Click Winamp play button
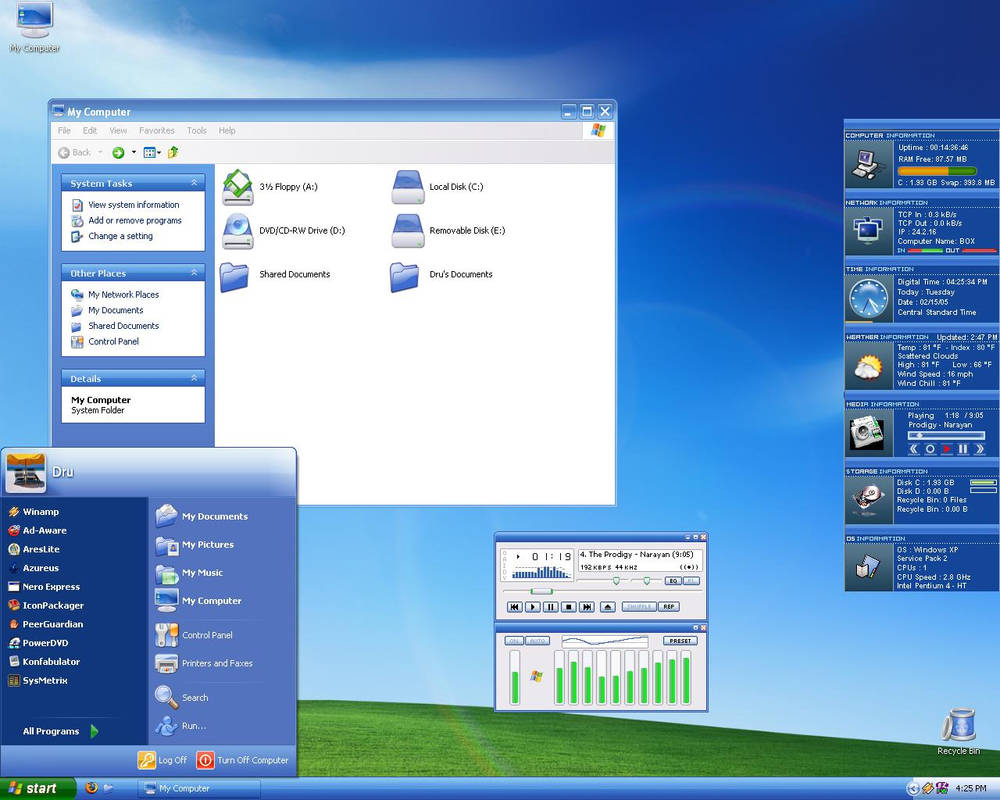Screen dimensions: 1000x800 tap(533, 607)
